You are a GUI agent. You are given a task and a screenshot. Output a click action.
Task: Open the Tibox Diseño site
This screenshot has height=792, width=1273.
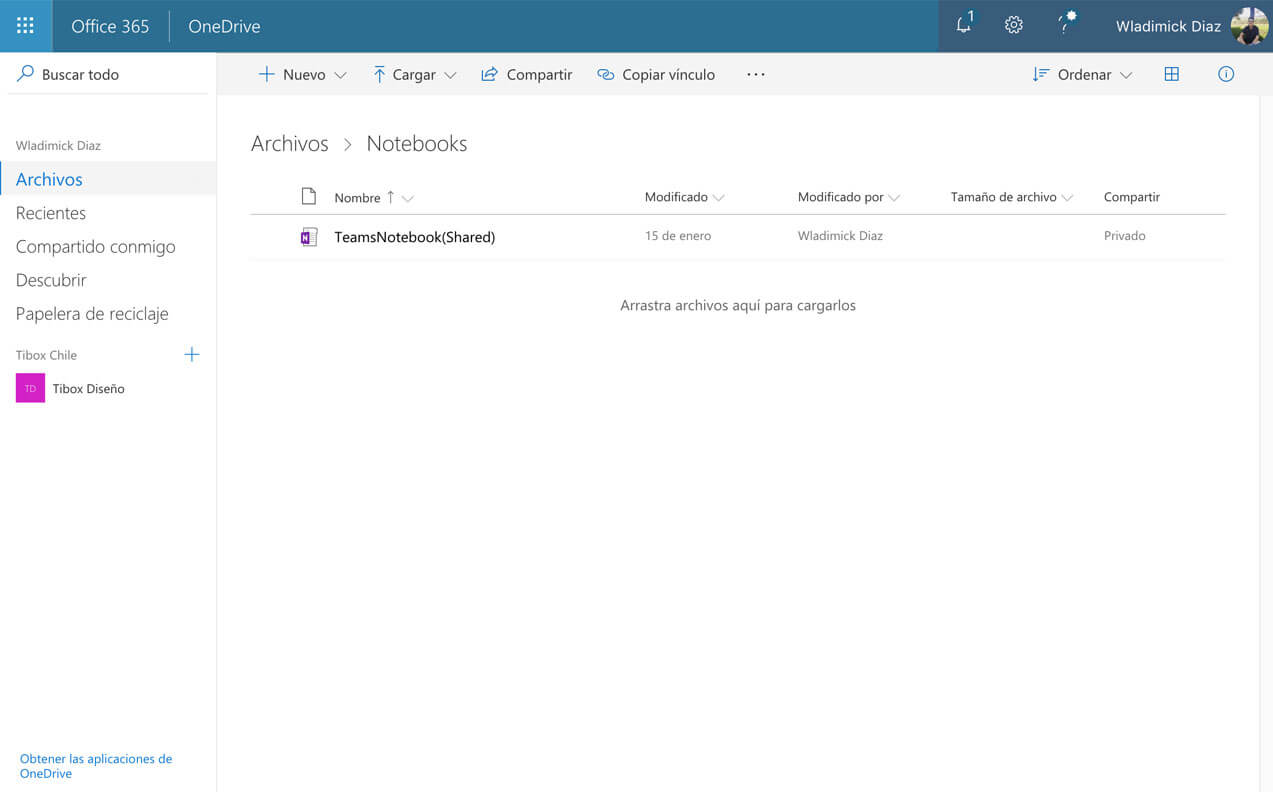(89, 389)
